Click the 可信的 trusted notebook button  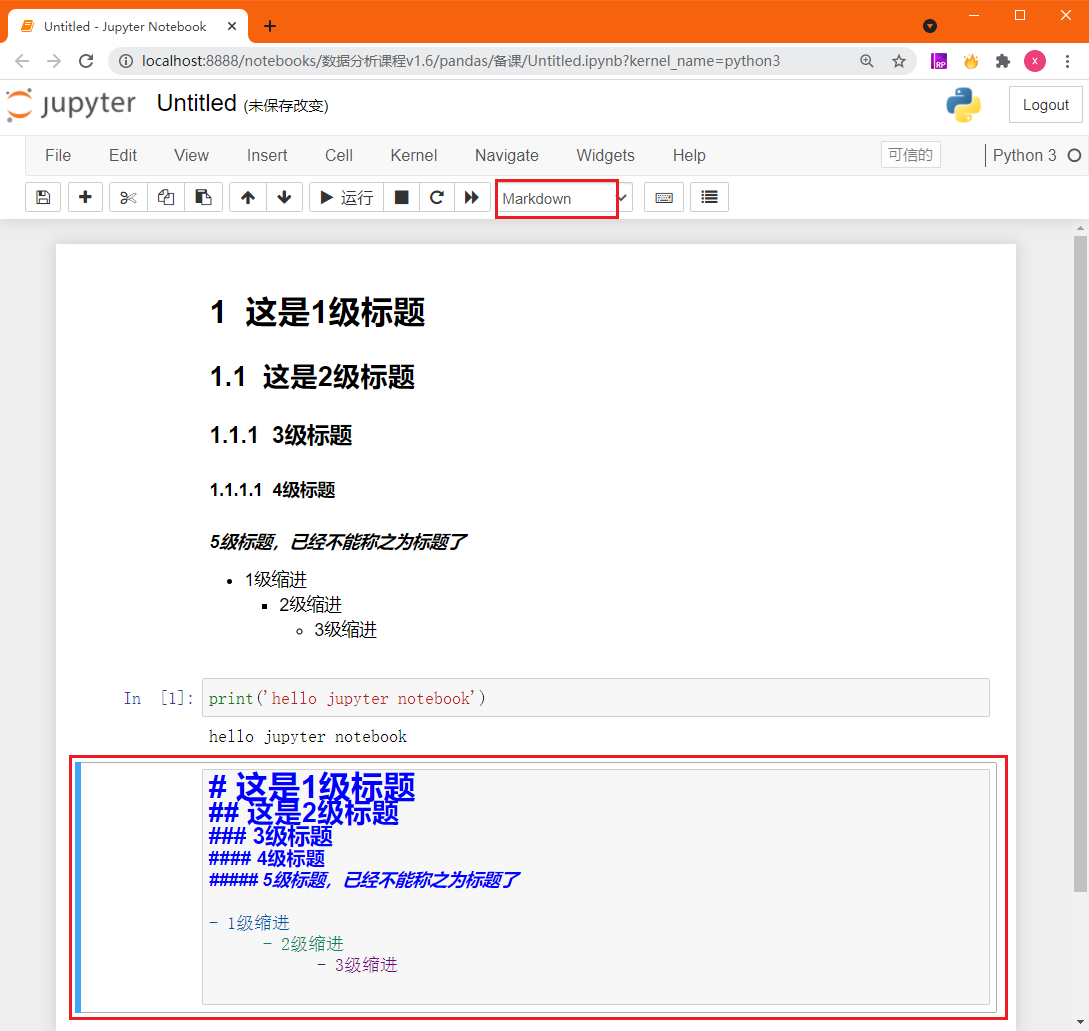pyautogui.click(x=911, y=155)
